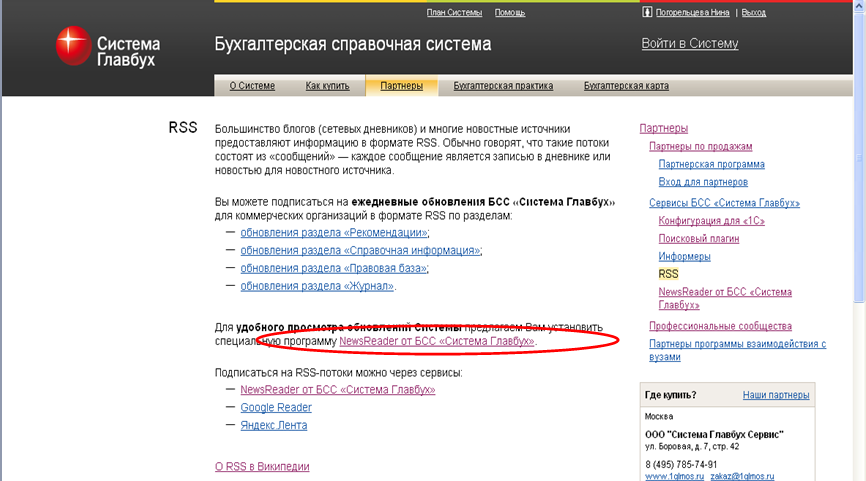Viewport: 866px width, 481px height.
Task: Click phone number 8 (495) 785-74-91
Action: click(681, 464)
